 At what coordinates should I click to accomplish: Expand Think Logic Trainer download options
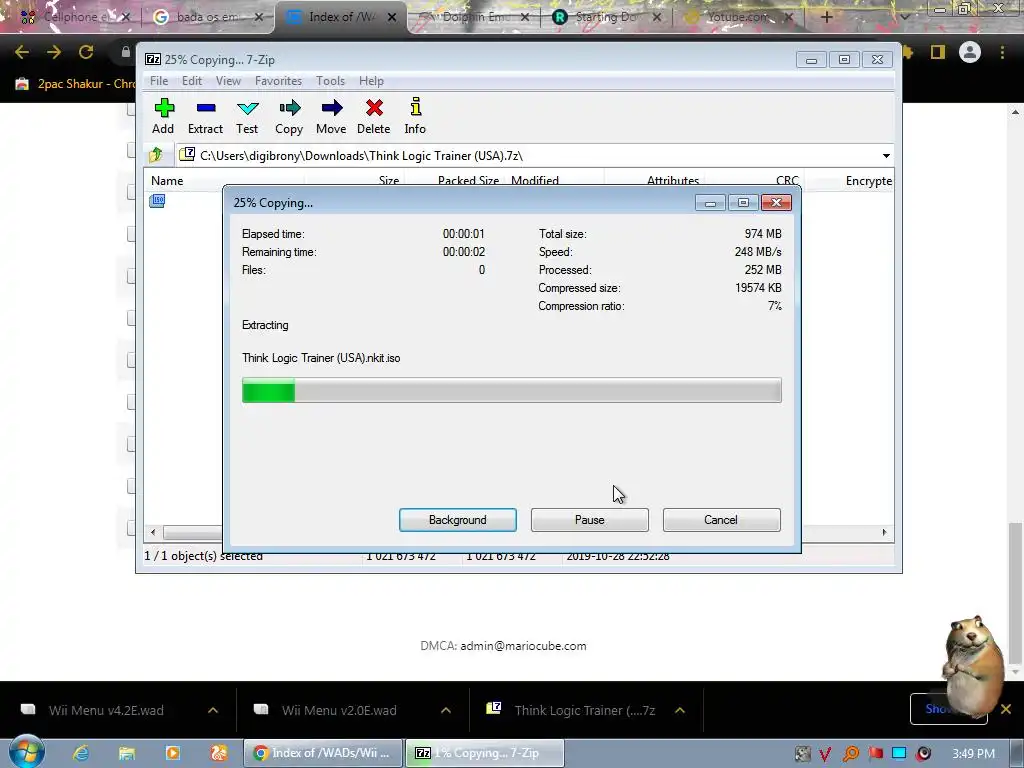point(680,710)
